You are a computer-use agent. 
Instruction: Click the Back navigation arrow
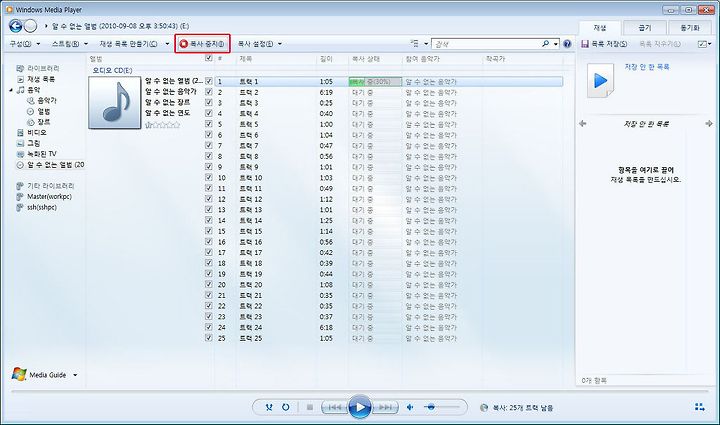[16, 26]
